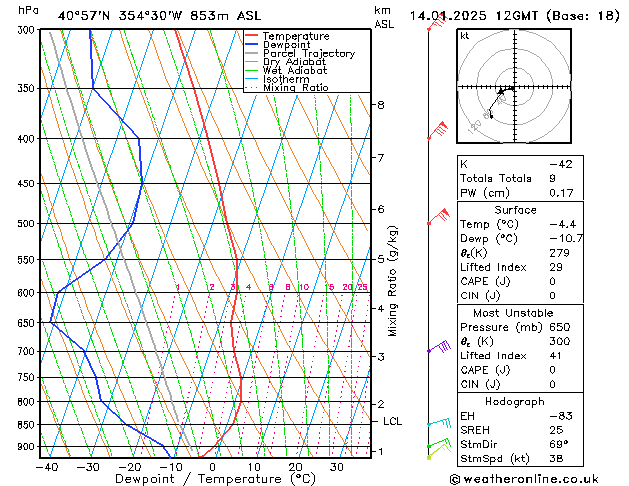Click the date '14.01.2025 12GMT (Base: 18)'
Screen dimensions: 629x486
515,16
